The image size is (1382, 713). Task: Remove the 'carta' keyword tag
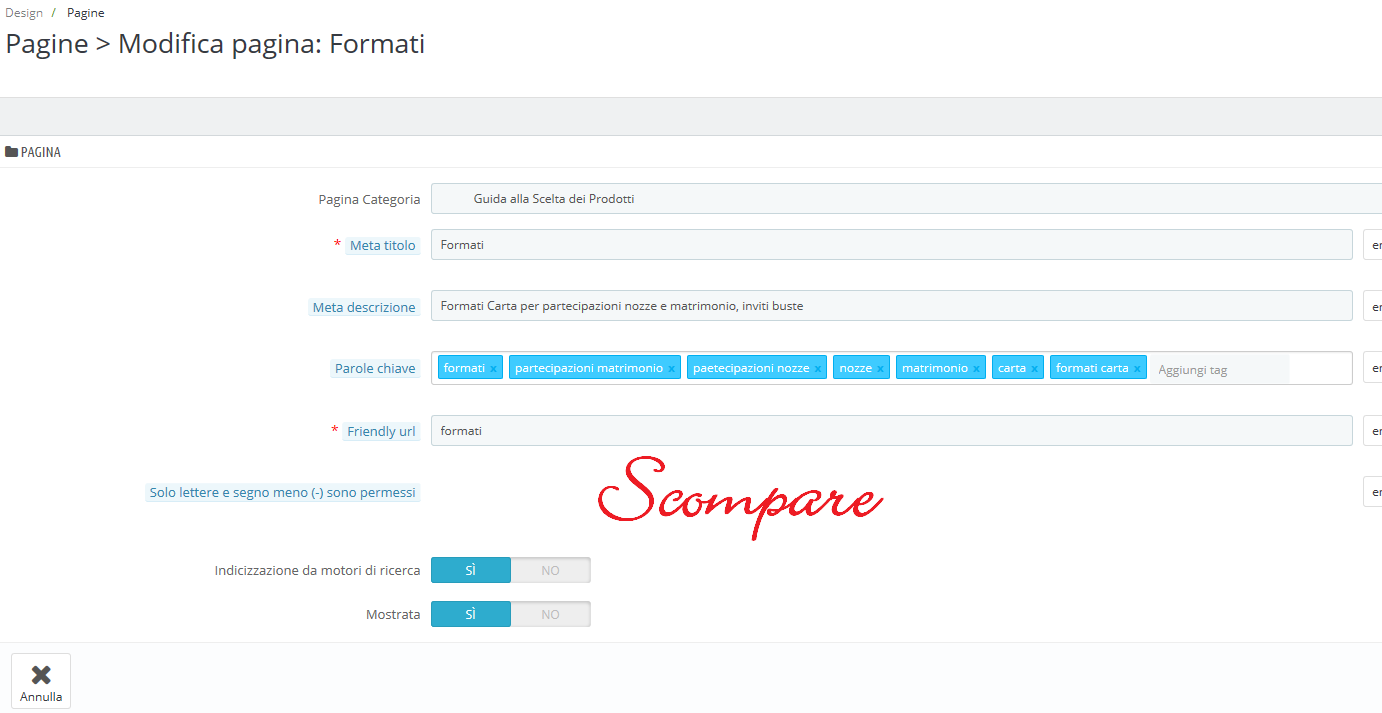[1035, 369]
